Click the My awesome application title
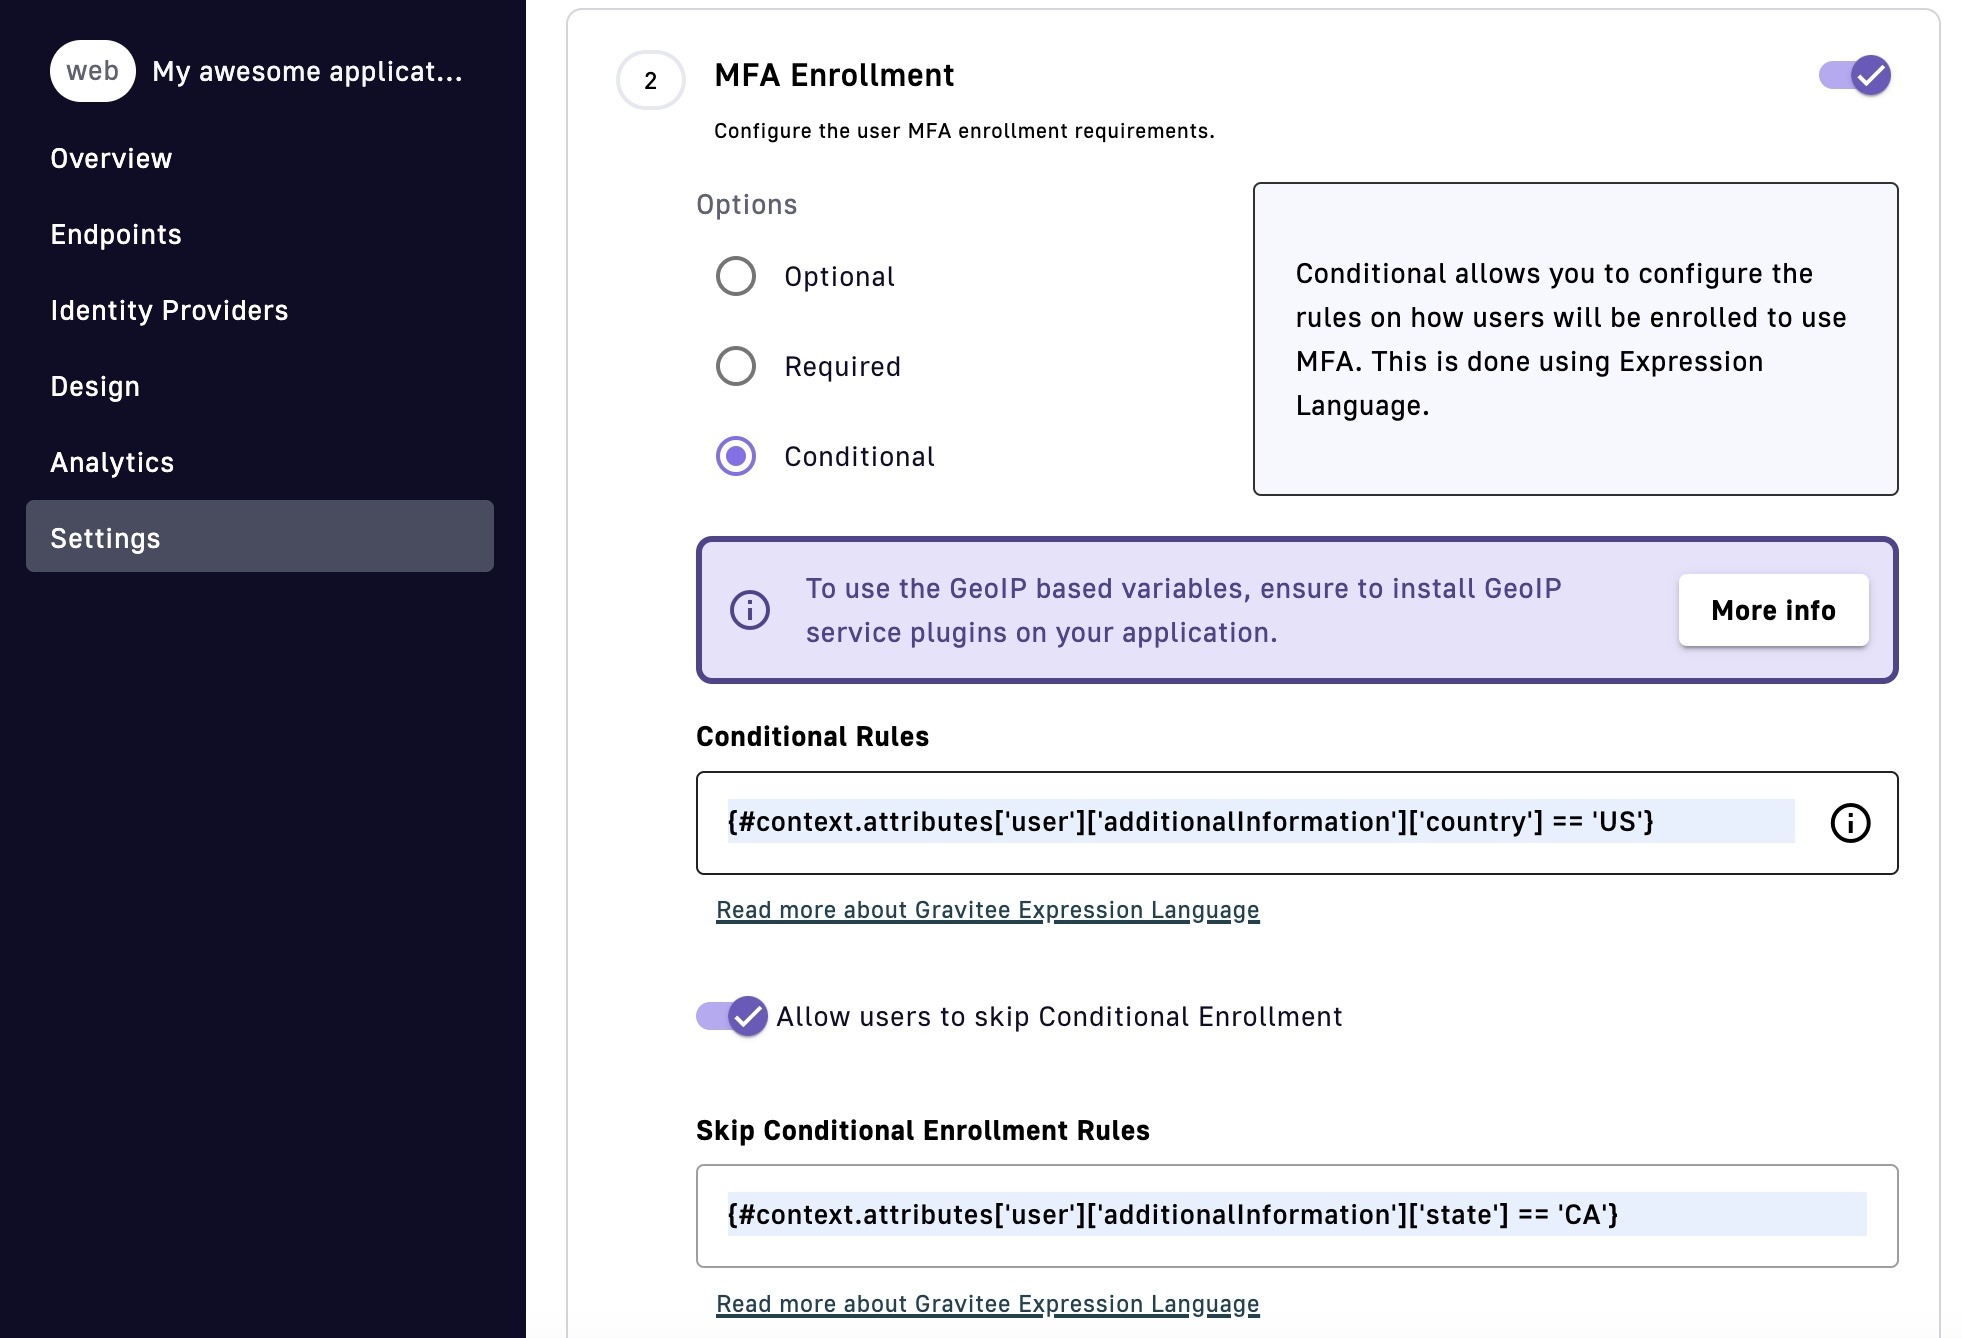Screen dimensions: 1962x1338 click(x=307, y=71)
